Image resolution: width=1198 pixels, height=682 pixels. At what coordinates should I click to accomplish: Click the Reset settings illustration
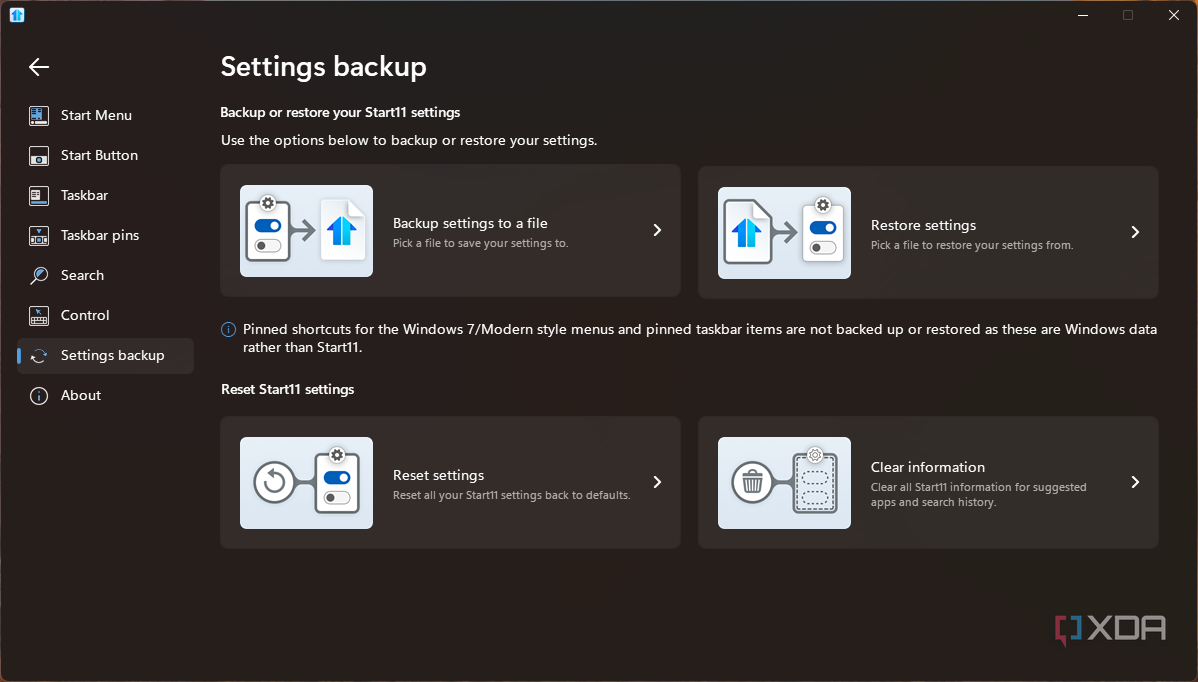point(306,483)
